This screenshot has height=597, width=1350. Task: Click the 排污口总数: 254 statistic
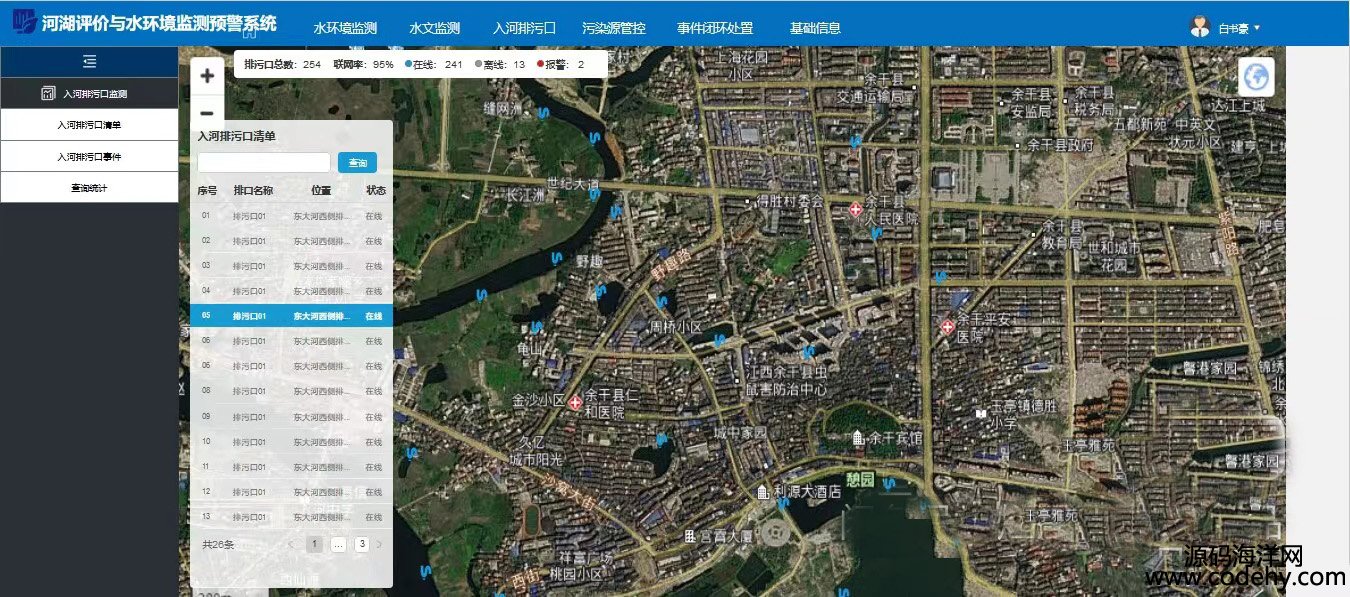pos(282,64)
